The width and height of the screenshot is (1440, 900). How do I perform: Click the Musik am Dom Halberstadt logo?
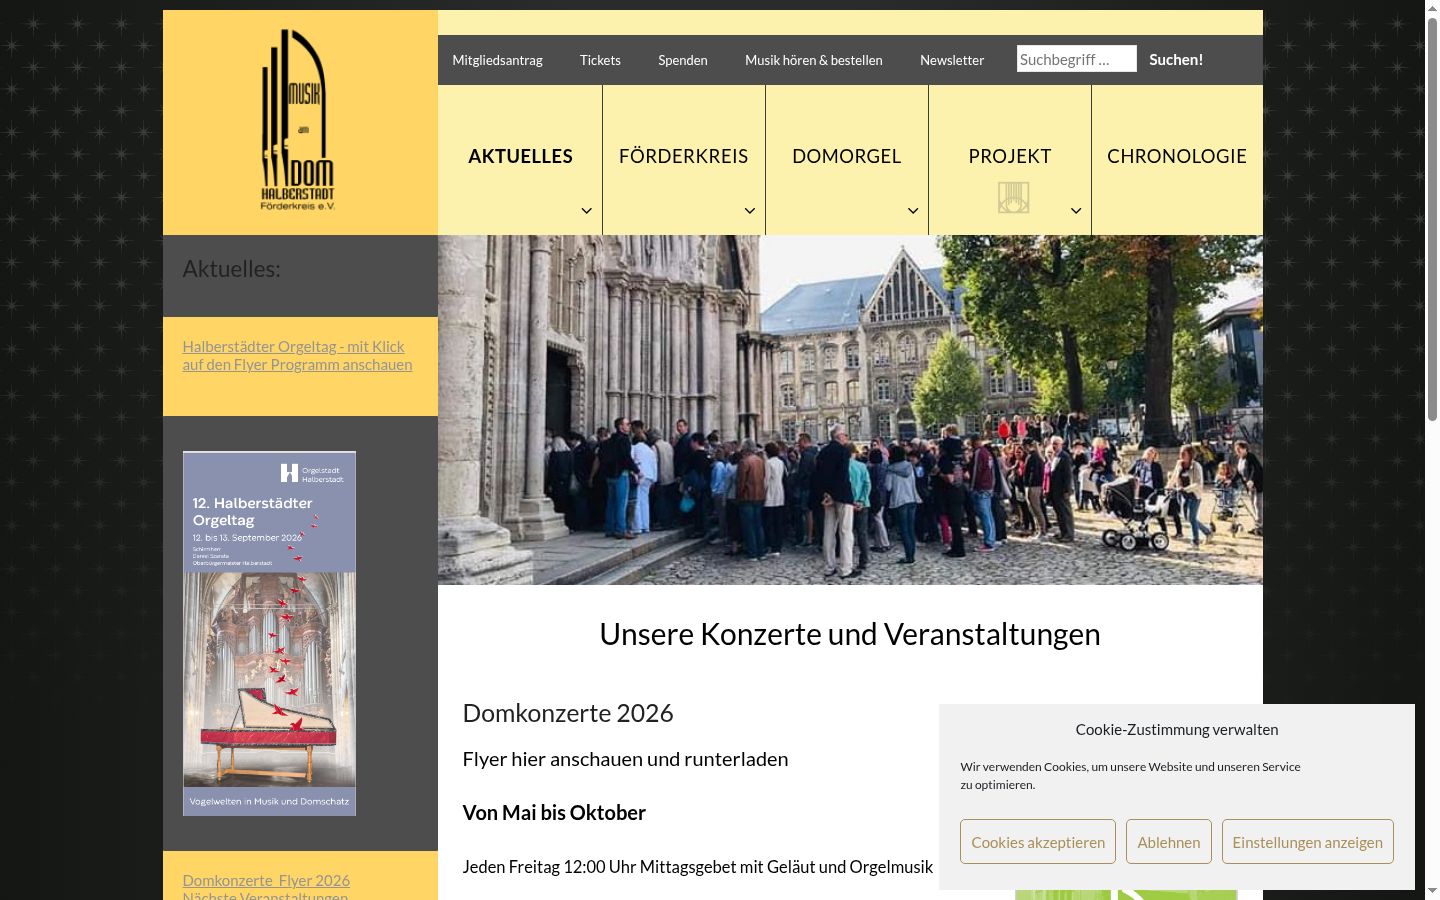(x=298, y=120)
